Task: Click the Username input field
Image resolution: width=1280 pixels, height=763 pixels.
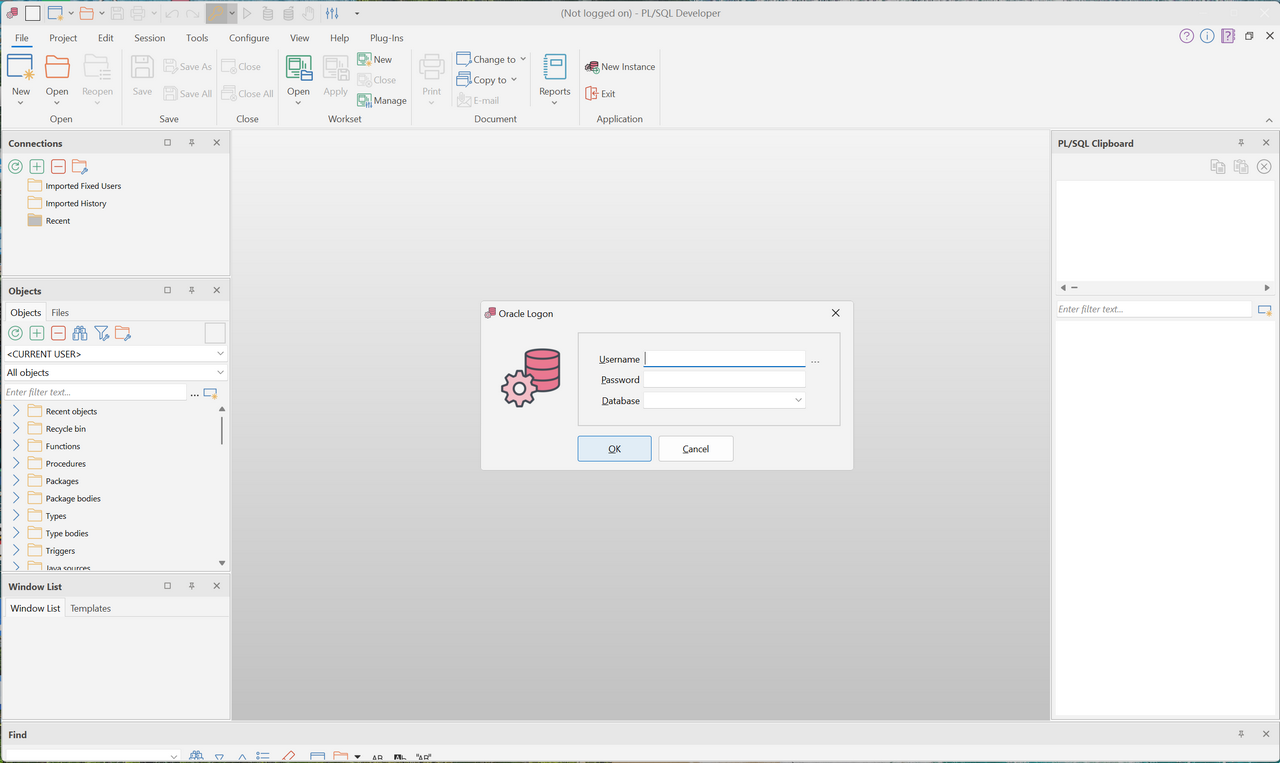Action: tap(722, 358)
